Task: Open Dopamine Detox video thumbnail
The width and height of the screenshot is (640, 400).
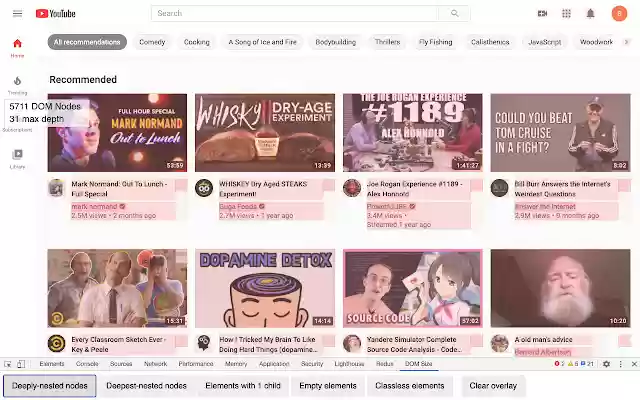Action: point(265,288)
